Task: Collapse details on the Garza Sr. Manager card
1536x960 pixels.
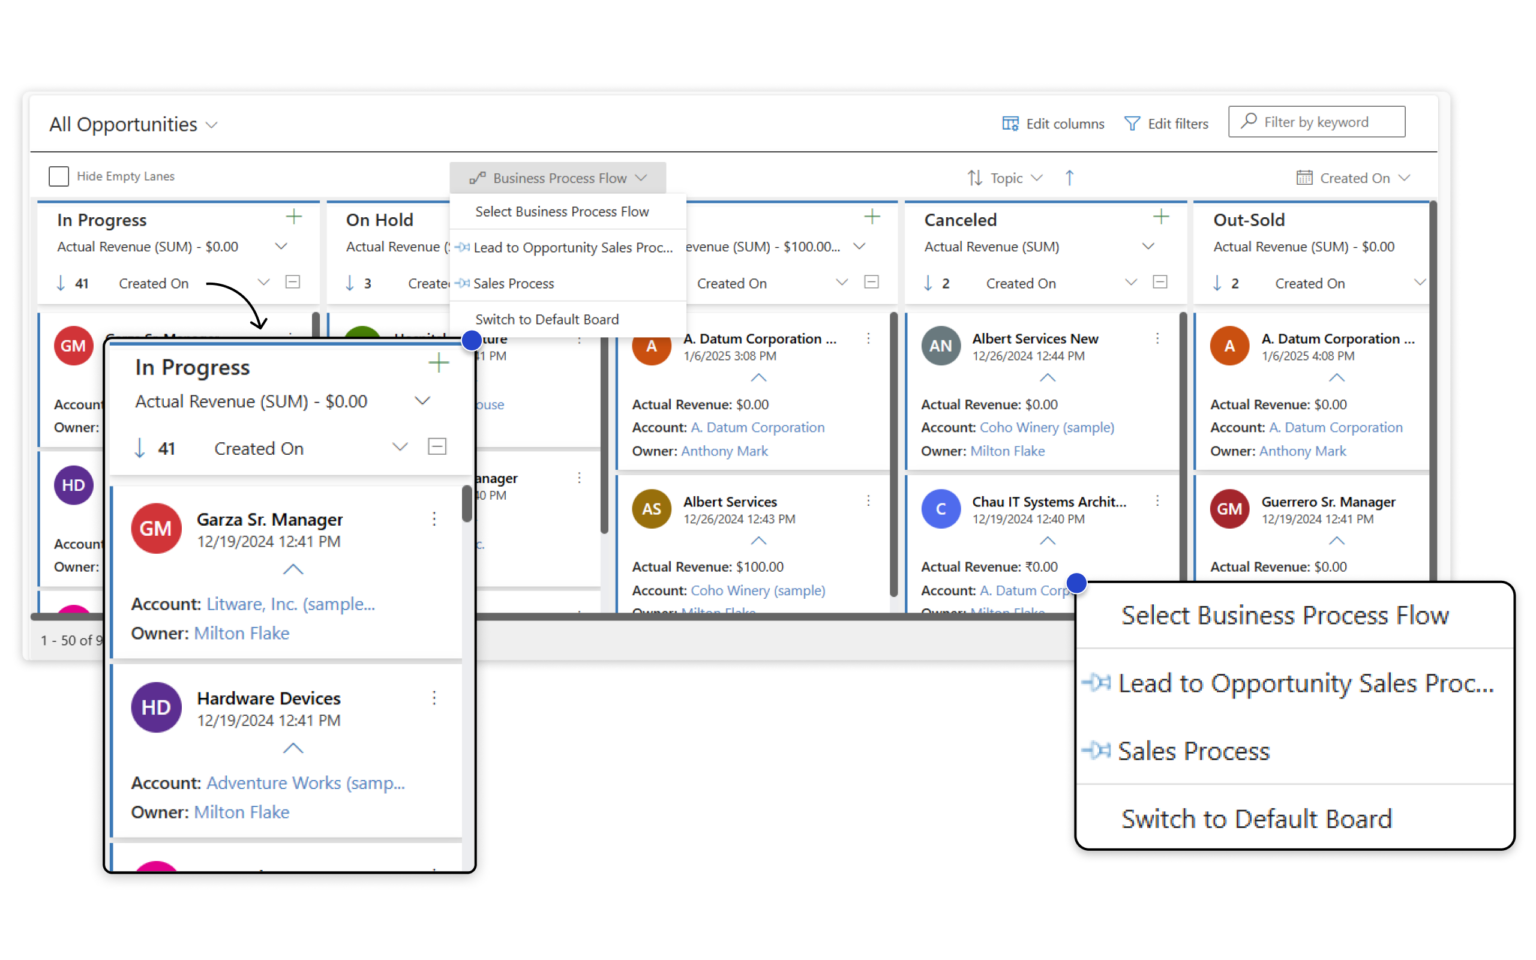Action: click(x=293, y=569)
